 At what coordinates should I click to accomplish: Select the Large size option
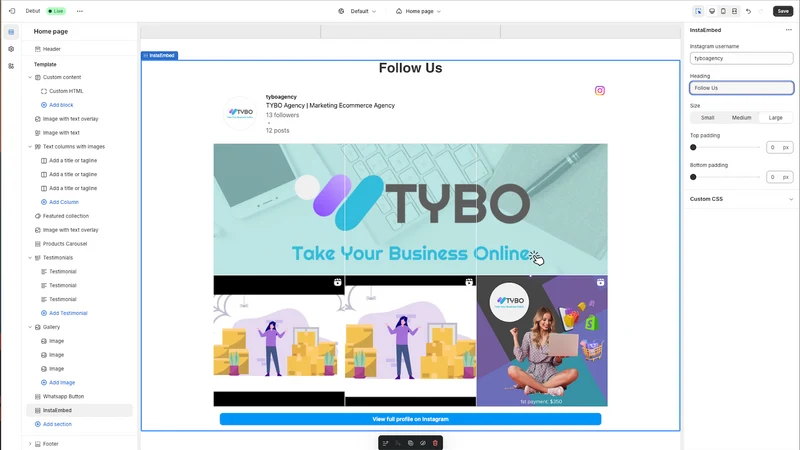point(776,118)
